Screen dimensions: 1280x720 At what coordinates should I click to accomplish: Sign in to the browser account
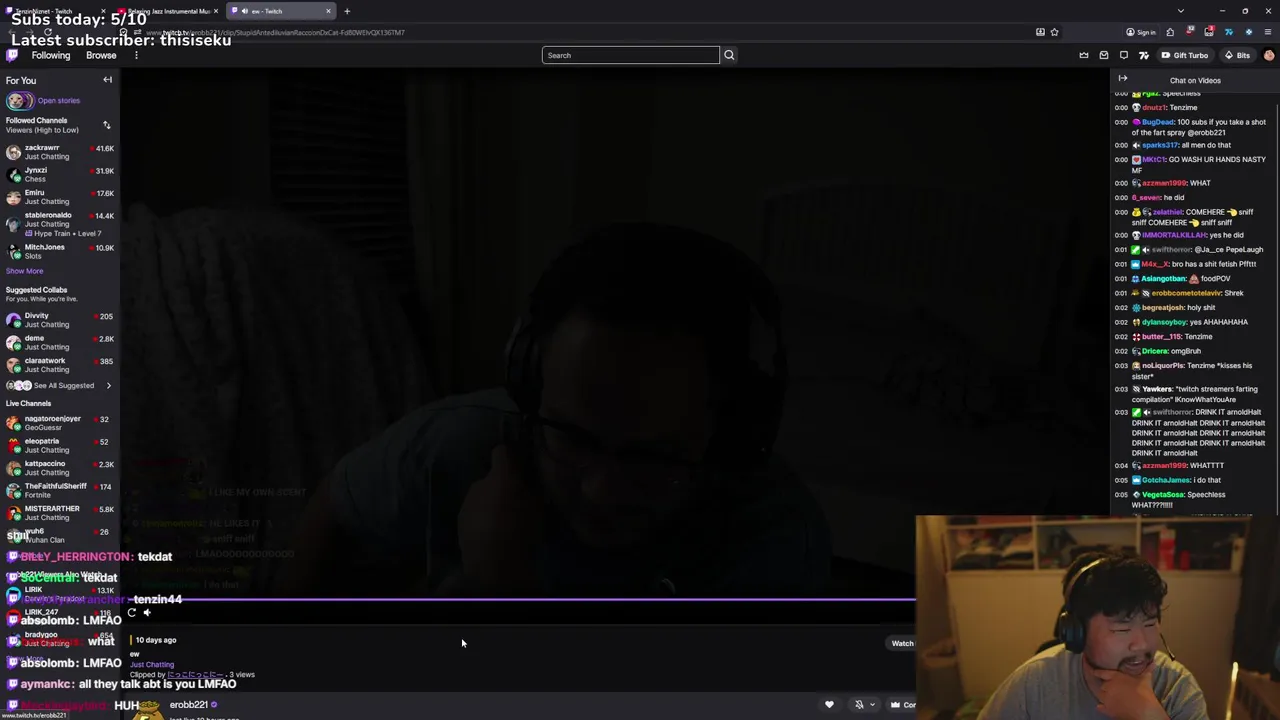(x=1141, y=32)
